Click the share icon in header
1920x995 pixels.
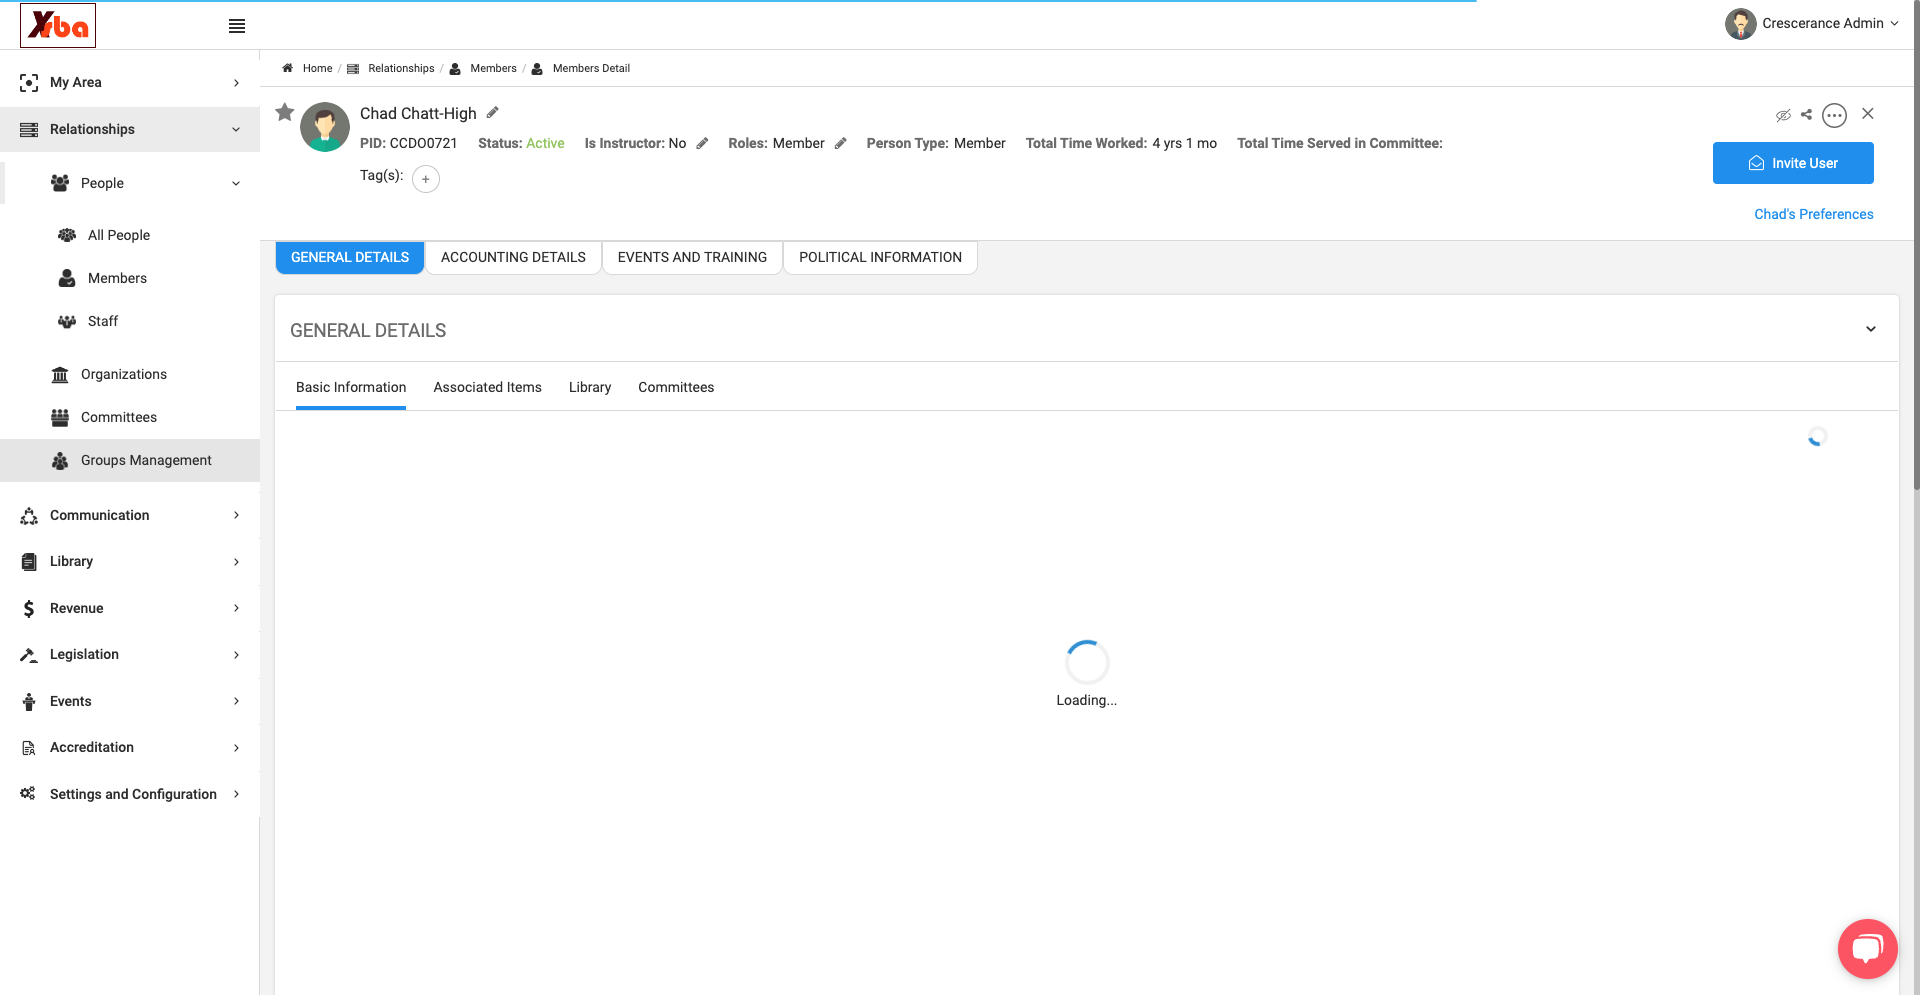(x=1806, y=114)
